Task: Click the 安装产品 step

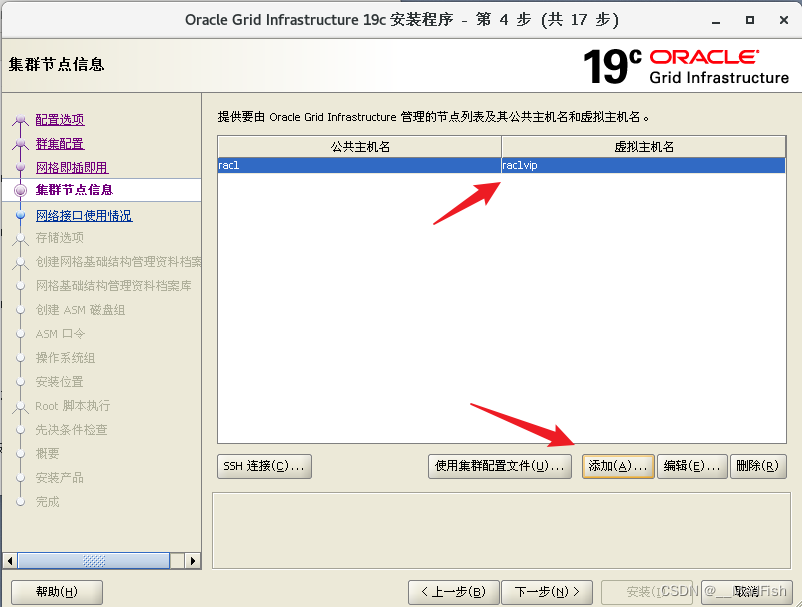Action: tap(59, 478)
